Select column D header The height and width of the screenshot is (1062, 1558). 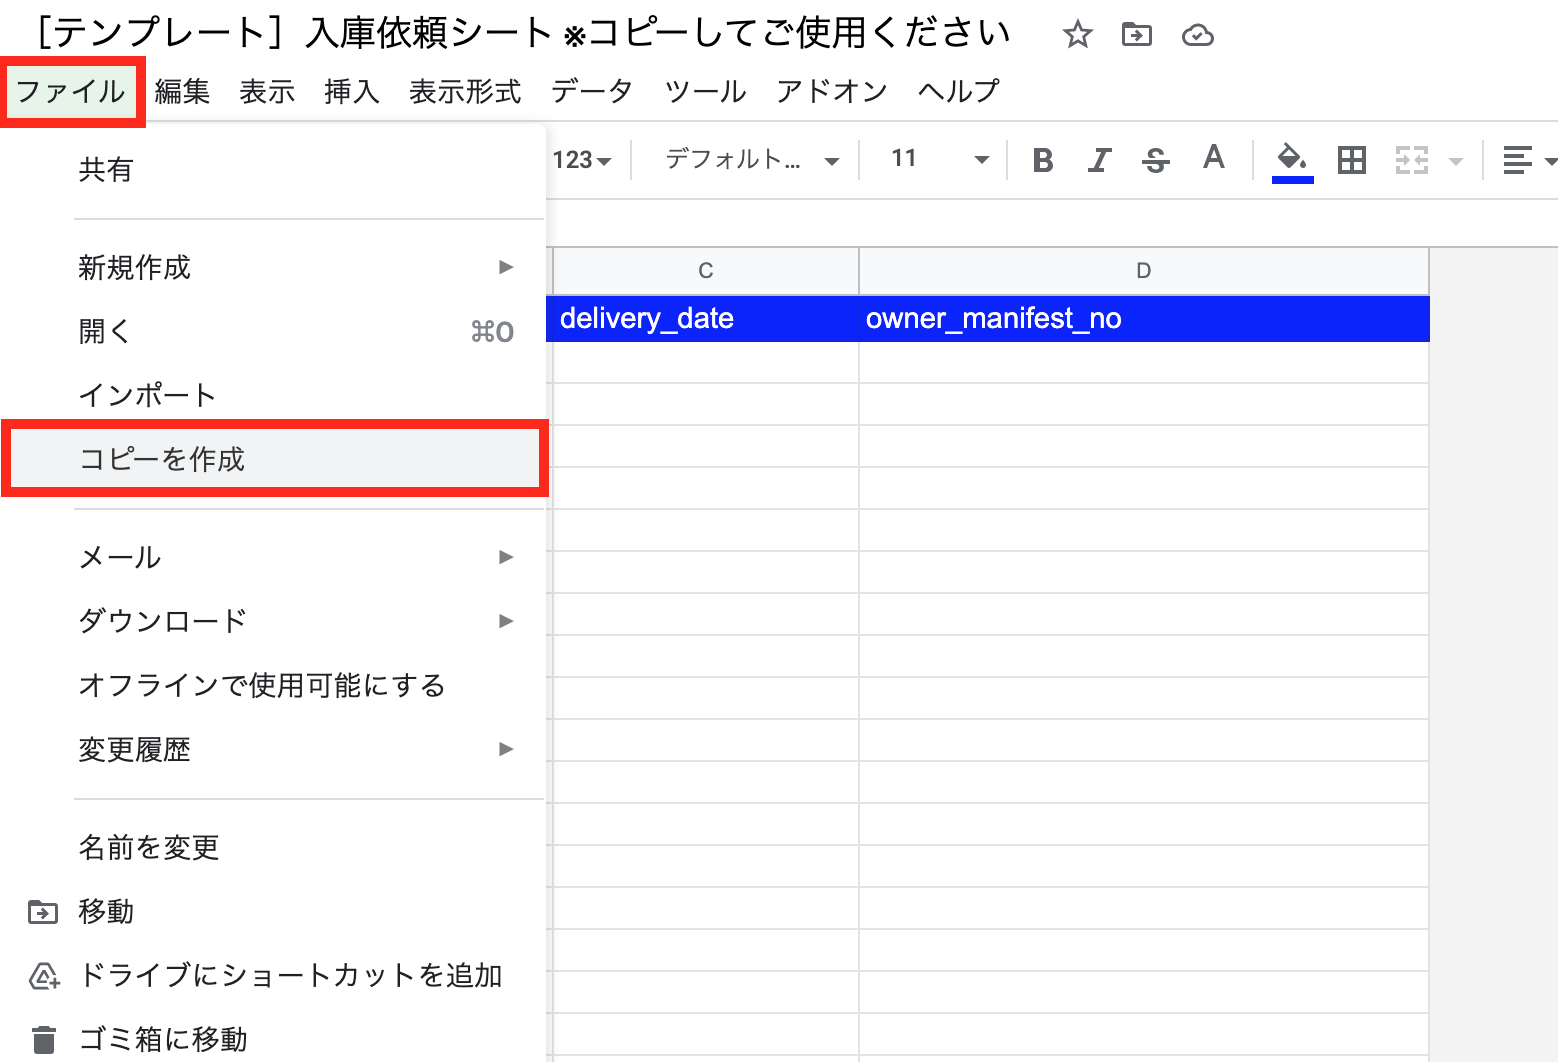[x=1143, y=271]
